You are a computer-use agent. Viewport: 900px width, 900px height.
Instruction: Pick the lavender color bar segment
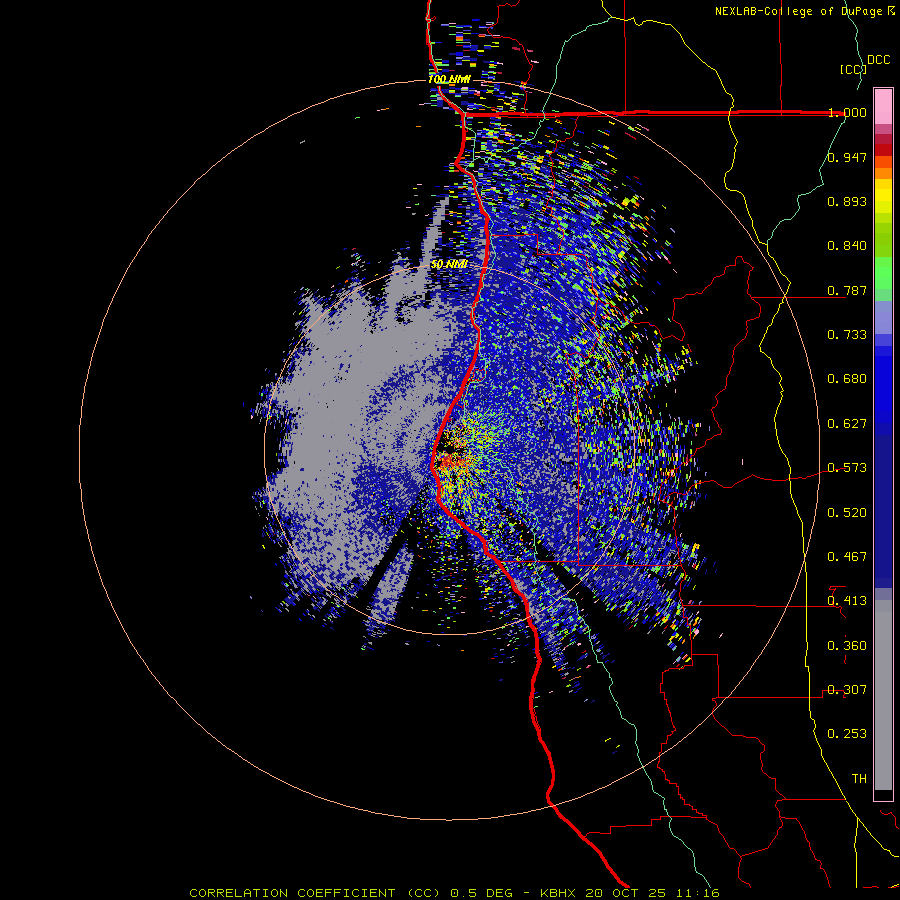tap(883, 317)
